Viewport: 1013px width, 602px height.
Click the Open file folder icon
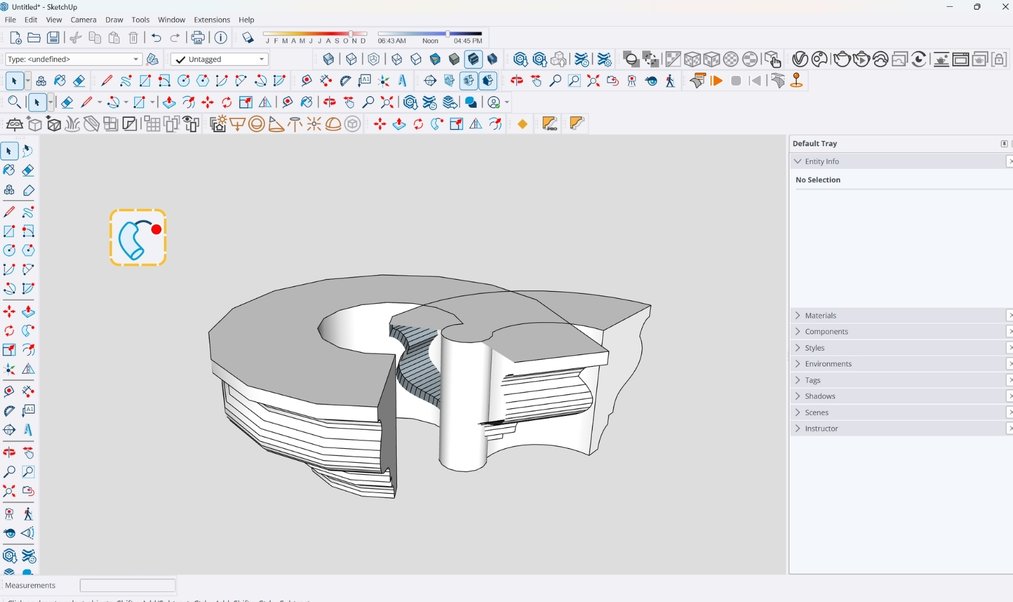pos(34,38)
